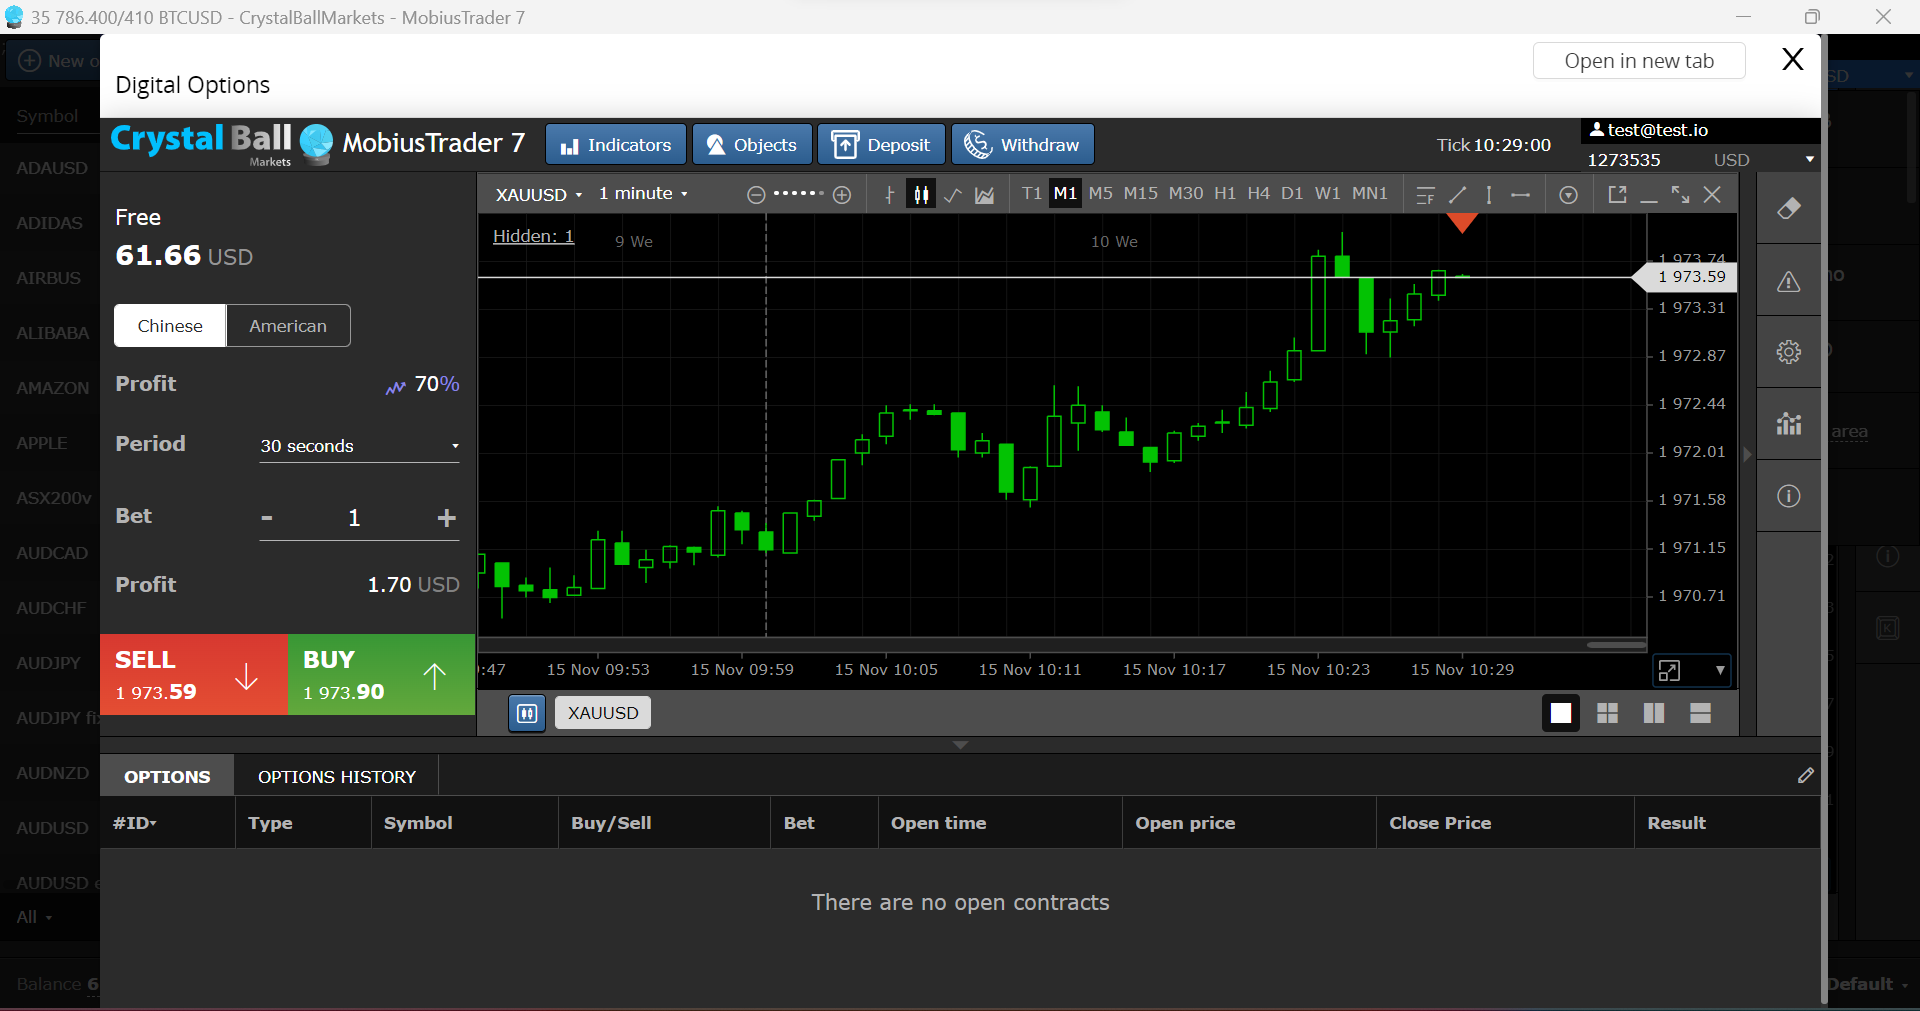Open the autoscale dropdown arrow
Image resolution: width=1920 pixels, height=1011 pixels.
tap(1720, 670)
